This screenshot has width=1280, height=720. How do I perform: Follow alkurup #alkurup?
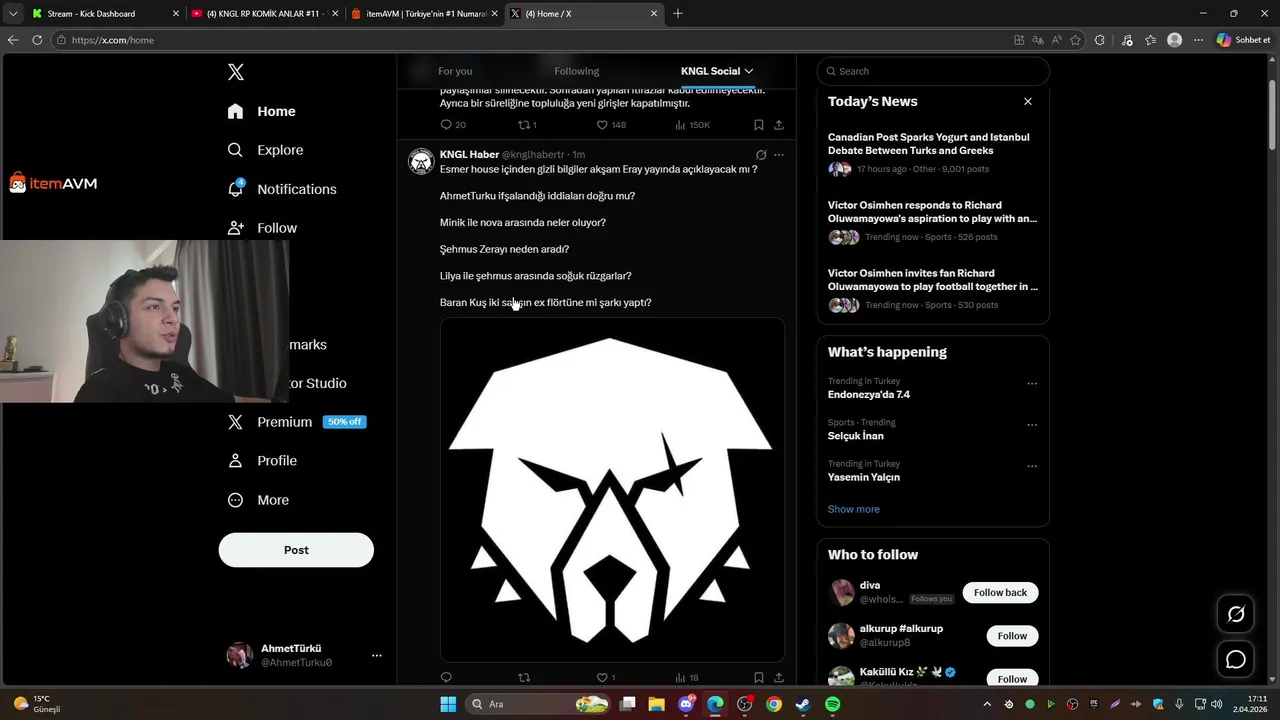click(1012, 636)
